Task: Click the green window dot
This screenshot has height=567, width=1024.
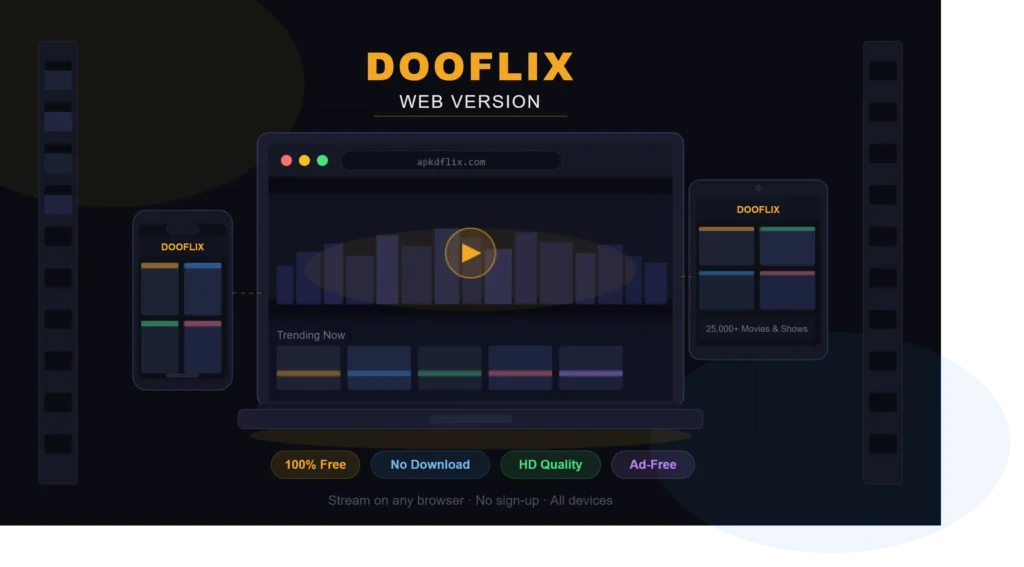Action: [323, 161]
